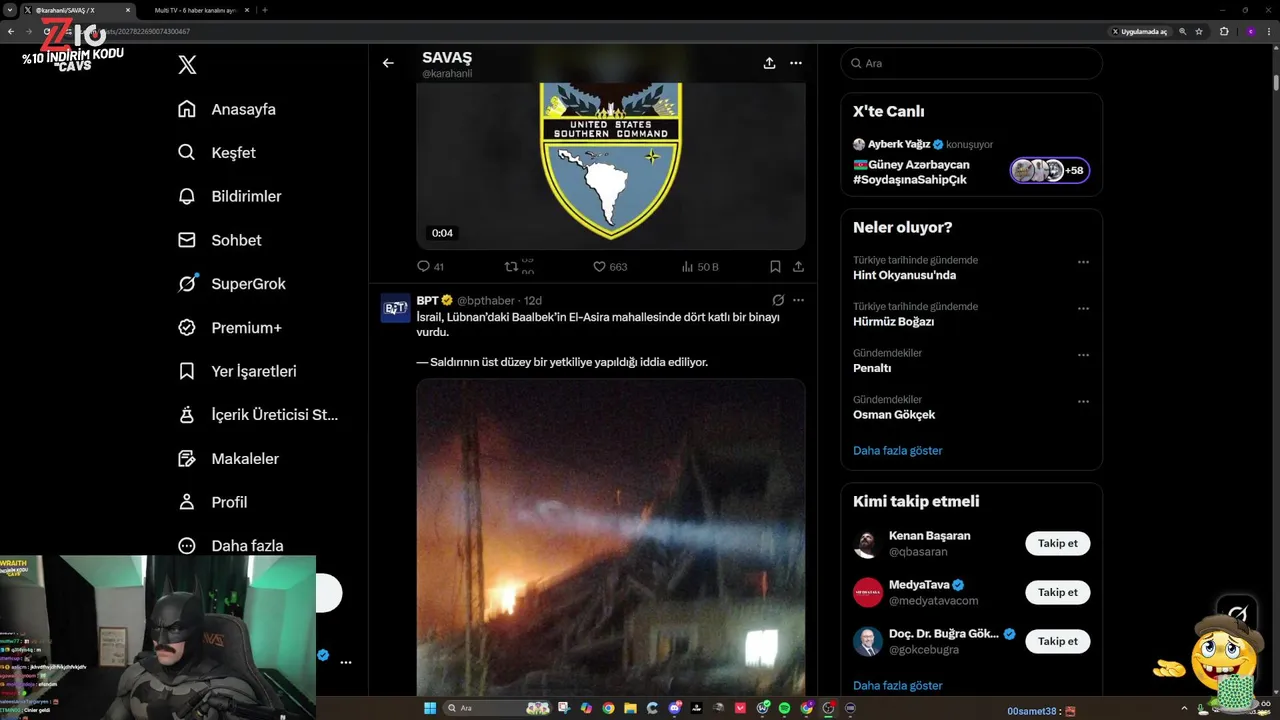Open the MedyaTava profile avatar
1280x720 pixels.
867,593
